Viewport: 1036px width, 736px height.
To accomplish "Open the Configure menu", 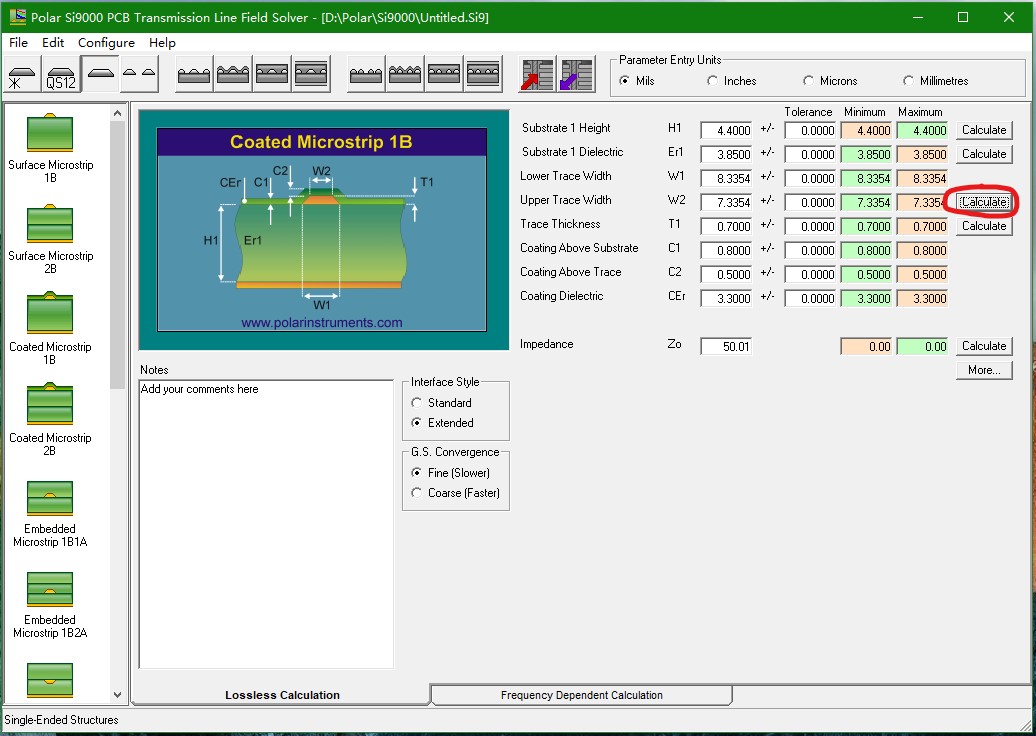I will click(x=106, y=42).
